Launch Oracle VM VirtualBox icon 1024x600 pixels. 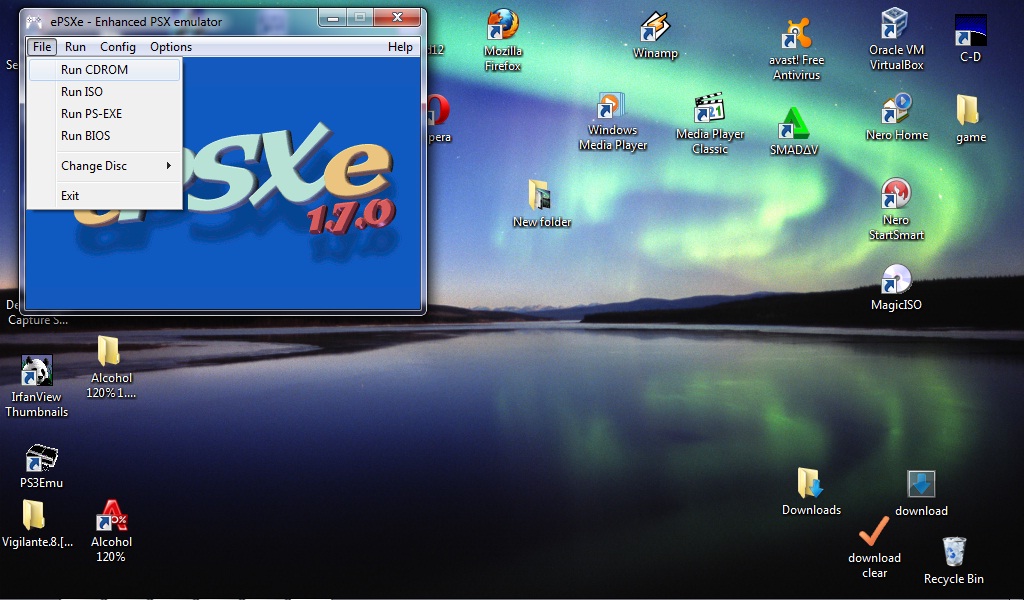(896, 39)
